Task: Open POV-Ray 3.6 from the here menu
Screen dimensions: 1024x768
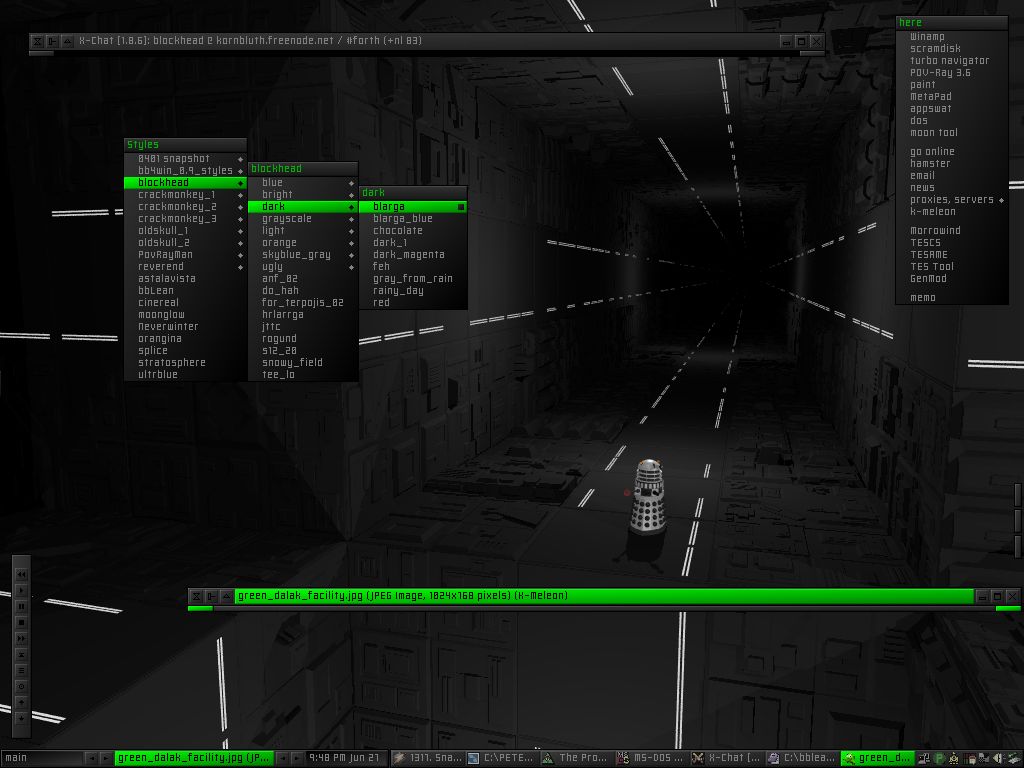Action: pyautogui.click(x=952, y=72)
